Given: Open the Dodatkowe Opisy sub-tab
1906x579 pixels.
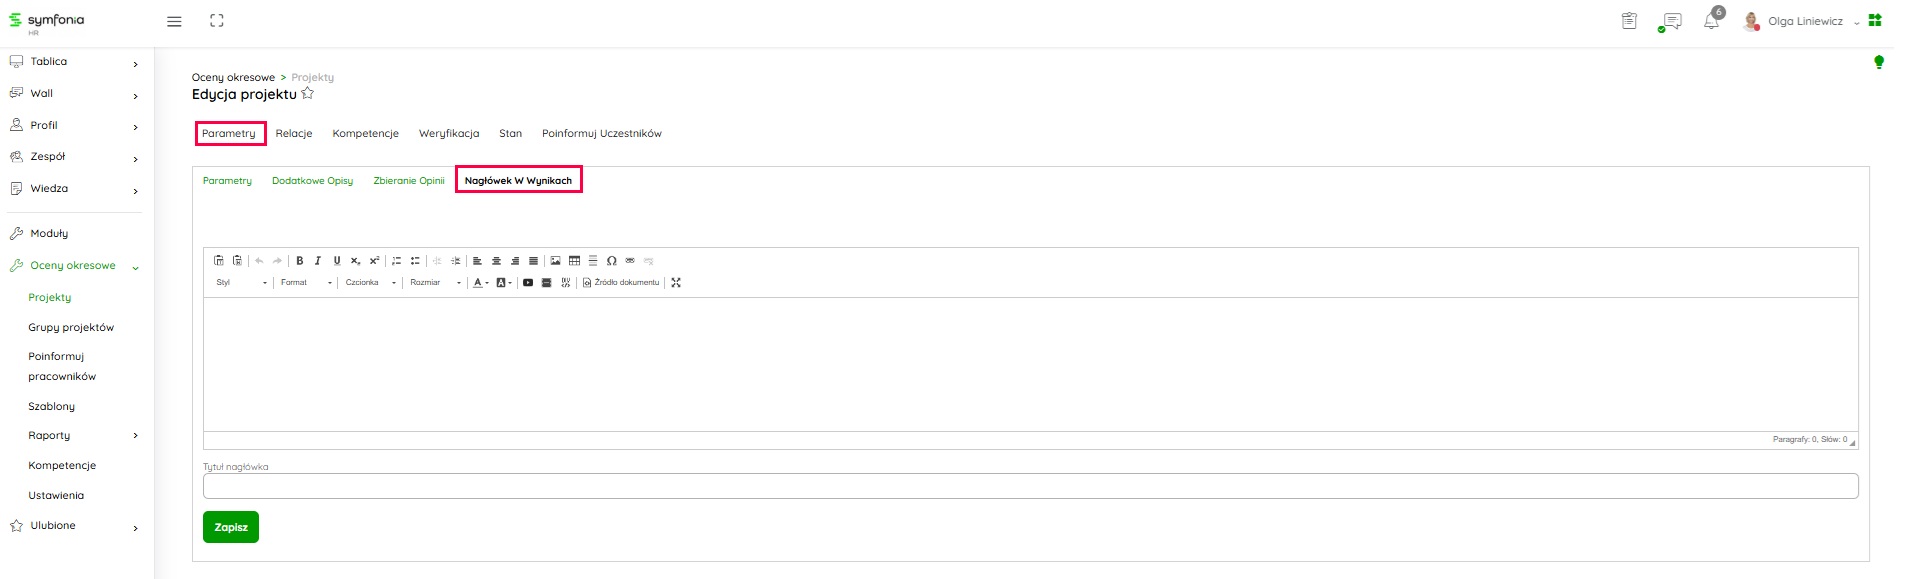Looking at the screenshot, I should [312, 181].
